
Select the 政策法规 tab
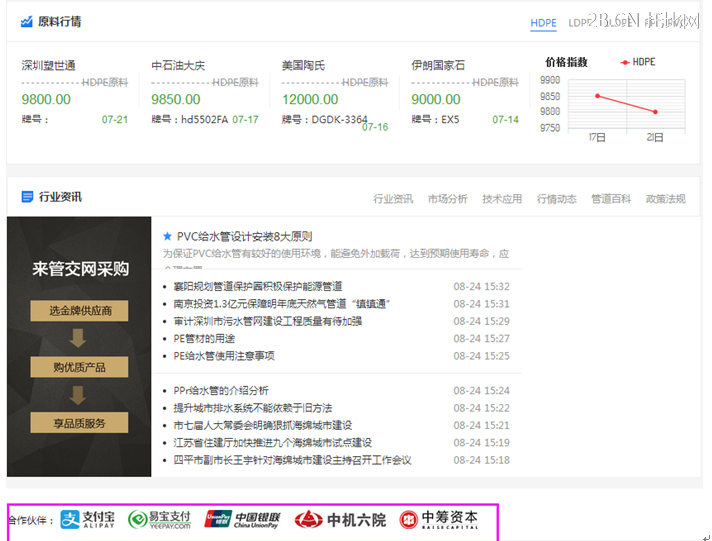pyautogui.click(x=665, y=199)
